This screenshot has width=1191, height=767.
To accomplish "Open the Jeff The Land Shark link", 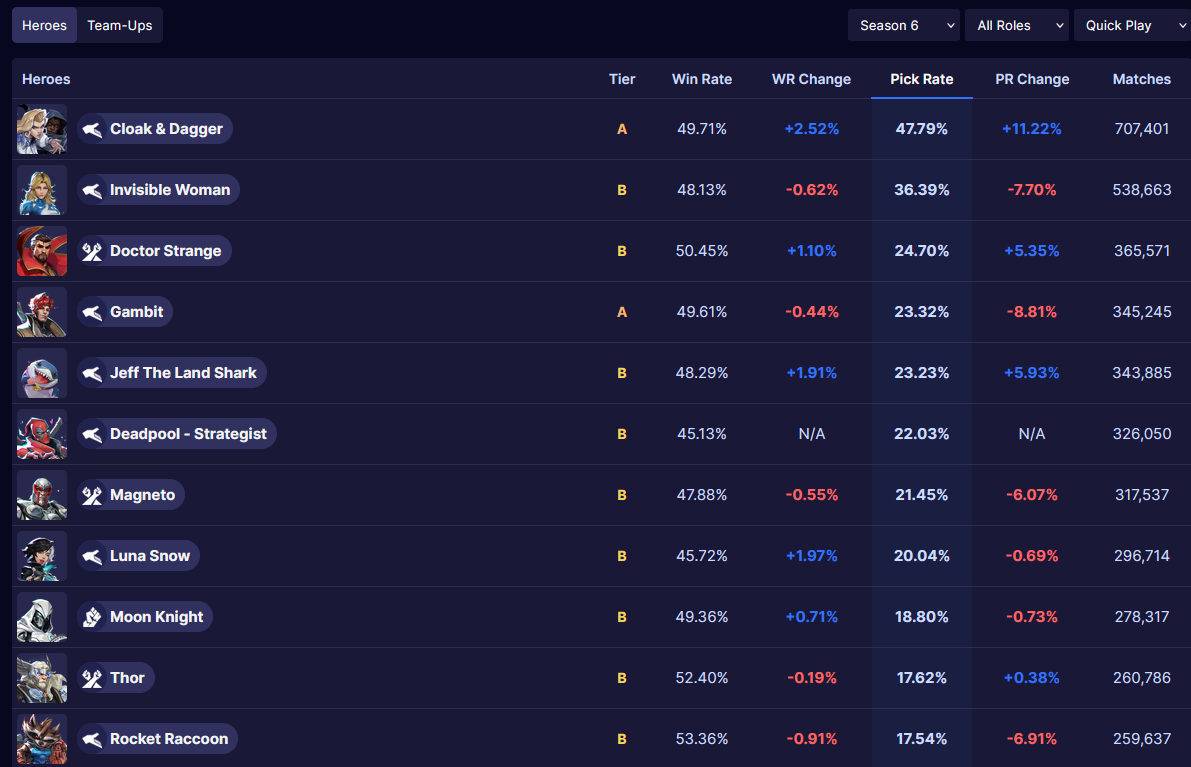I will (x=172, y=373).
